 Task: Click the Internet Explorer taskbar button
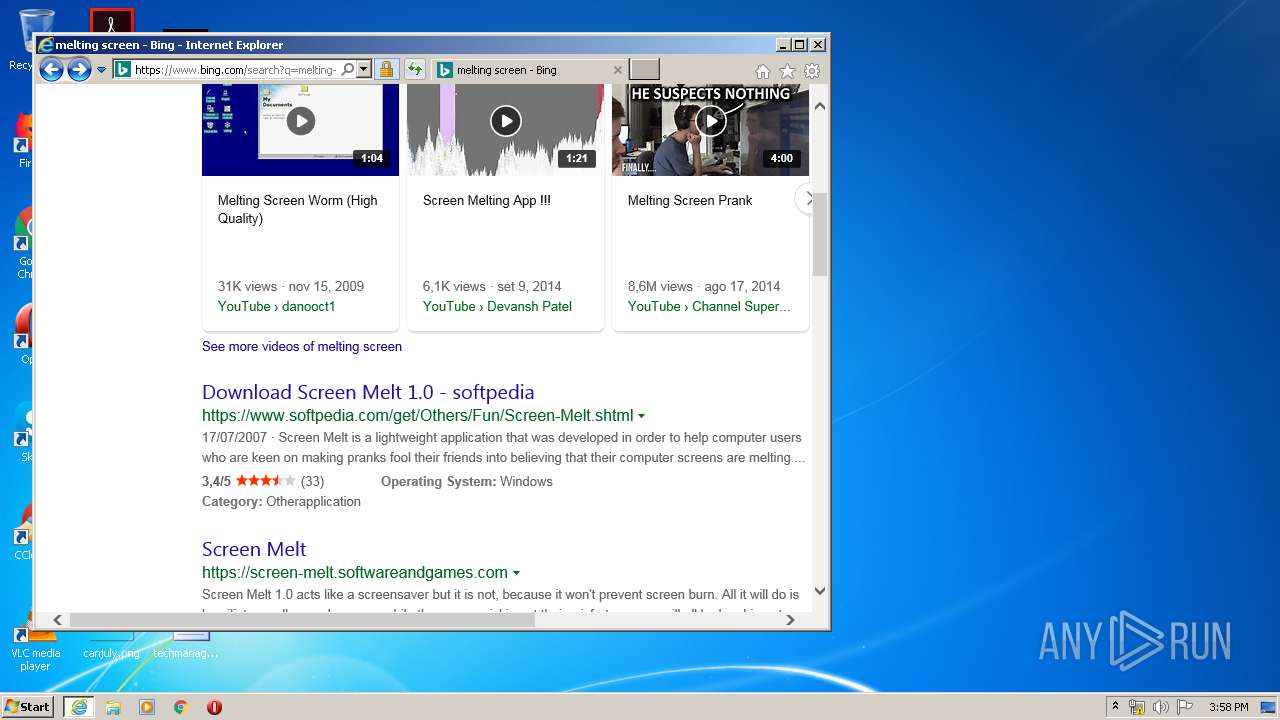click(79, 707)
